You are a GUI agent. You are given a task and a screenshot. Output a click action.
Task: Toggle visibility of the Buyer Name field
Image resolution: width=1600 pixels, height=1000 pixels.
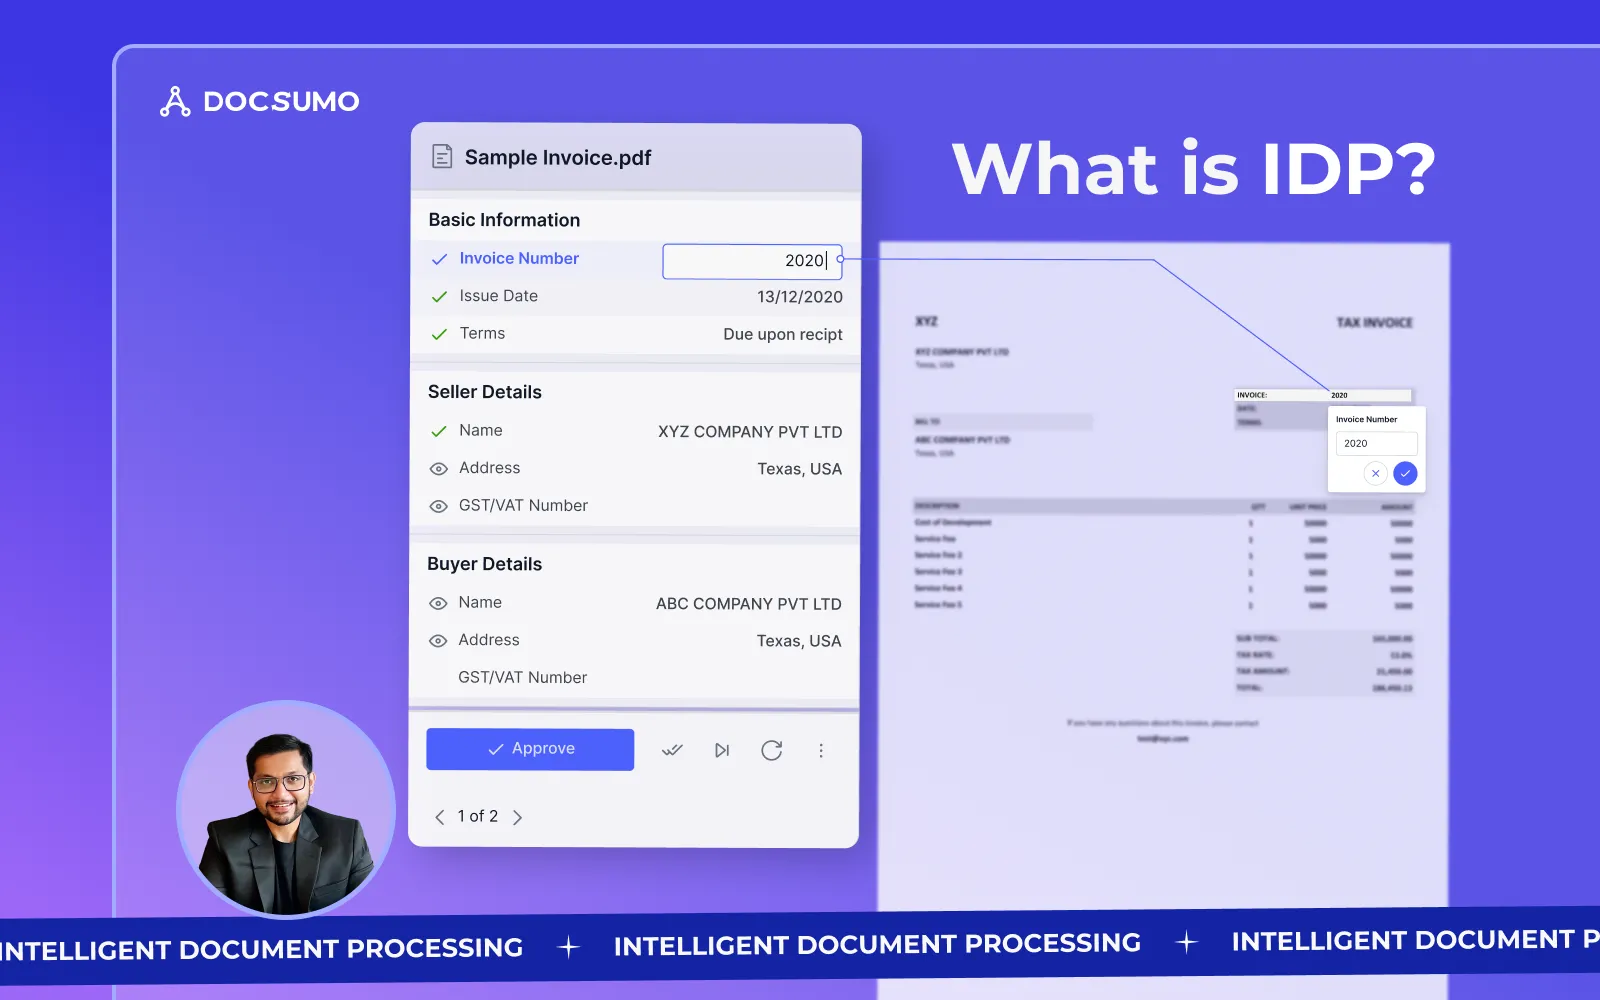tap(438, 603)
